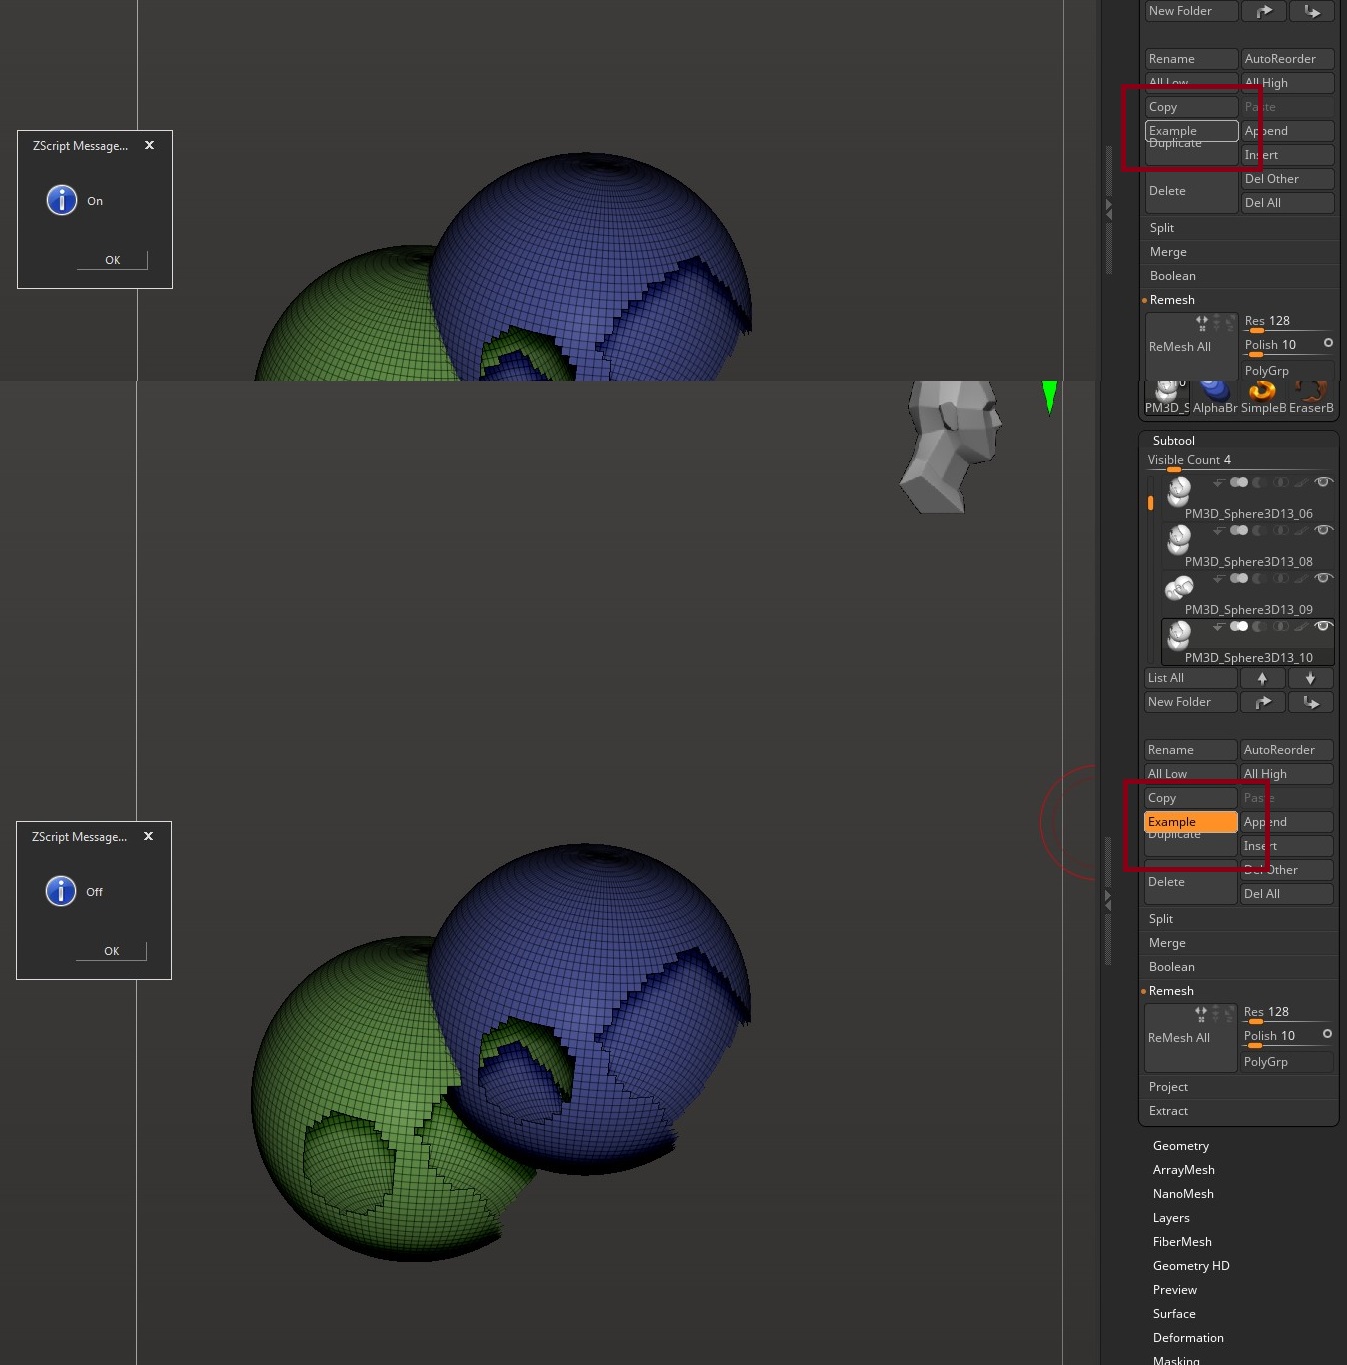Image resolution: width=1347 pixels, height=1365 pixels.
Task: Click union boolean icon on PM3D_Sphere3D13_06
Action: point(1239,483)
